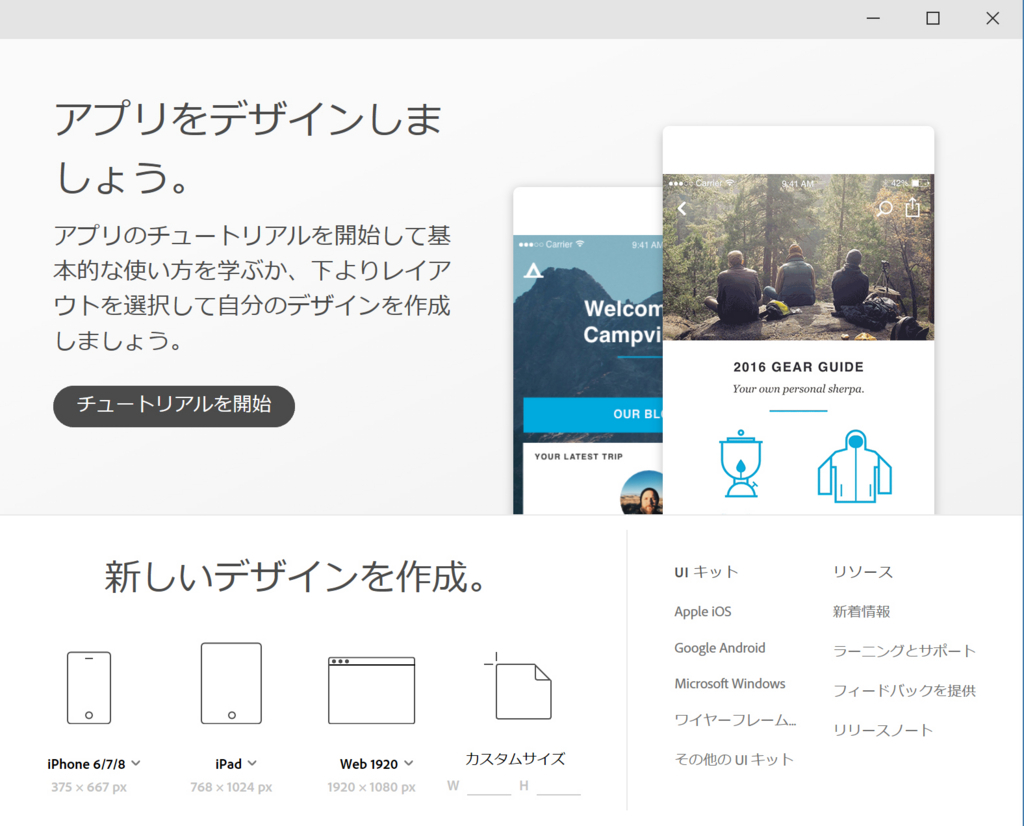
Task: Open the Microsoft Windows UI kit
Action: (729, 684)
